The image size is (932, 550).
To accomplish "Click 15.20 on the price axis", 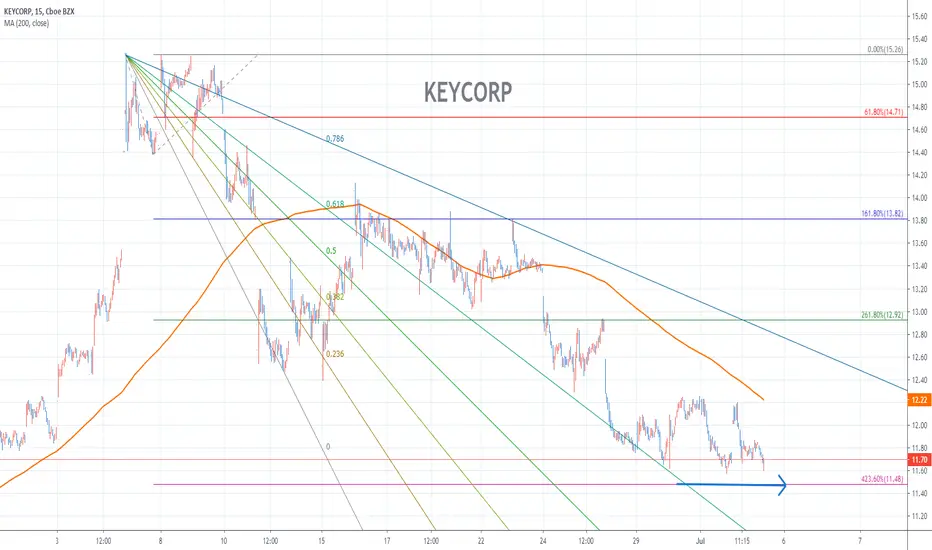I will (920, 62).
